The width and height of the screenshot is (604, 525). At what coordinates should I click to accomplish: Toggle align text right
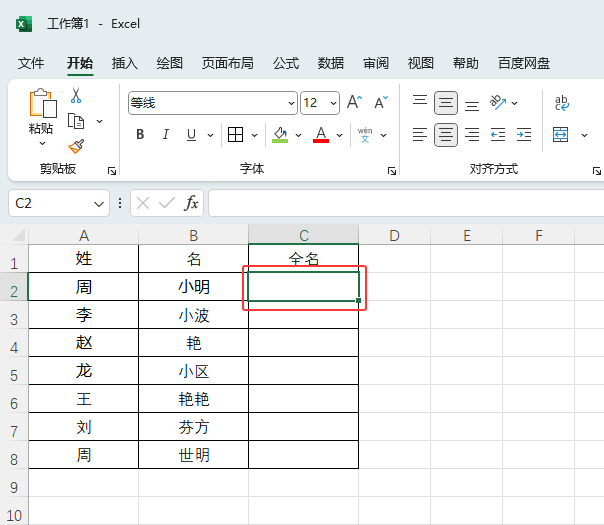tap(472, 135)
